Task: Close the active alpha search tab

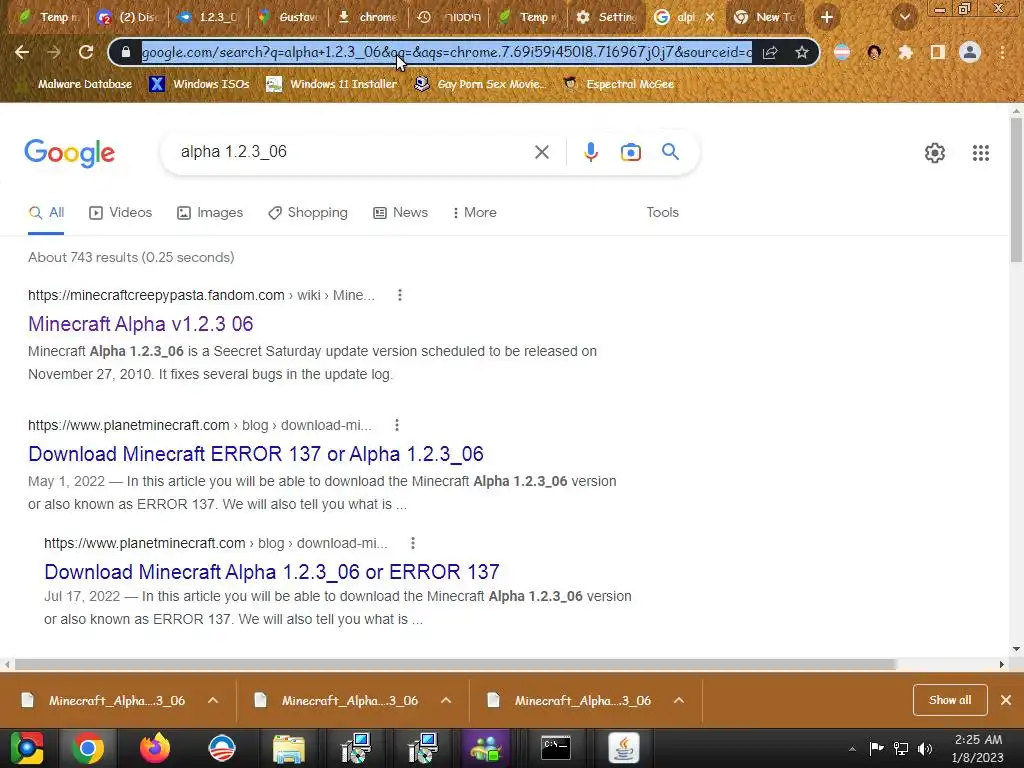Action: click(710, 18)
